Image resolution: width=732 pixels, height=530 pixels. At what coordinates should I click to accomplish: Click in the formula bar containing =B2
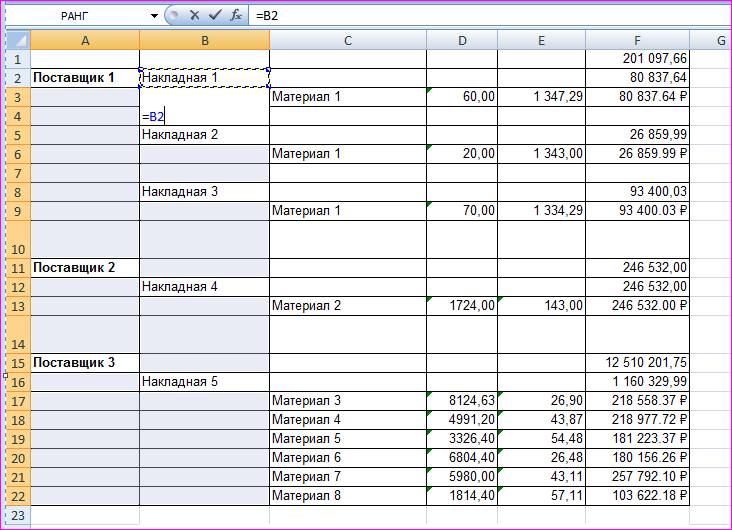(490, 15)
